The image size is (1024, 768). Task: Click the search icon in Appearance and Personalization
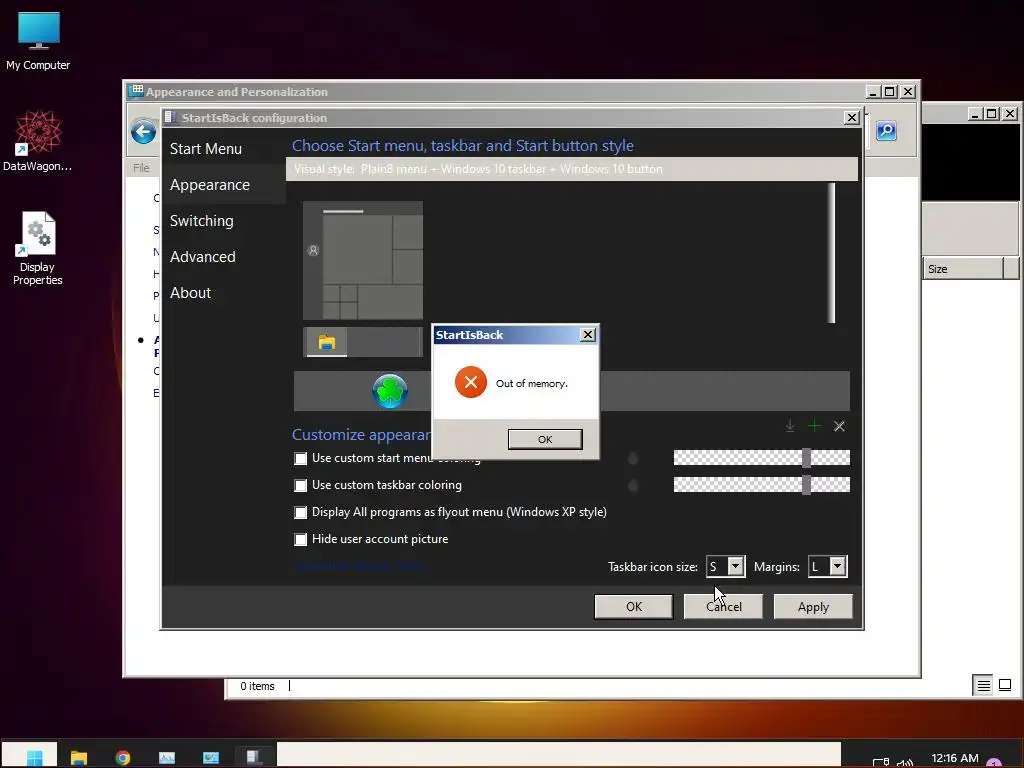[x=886, y=131]
